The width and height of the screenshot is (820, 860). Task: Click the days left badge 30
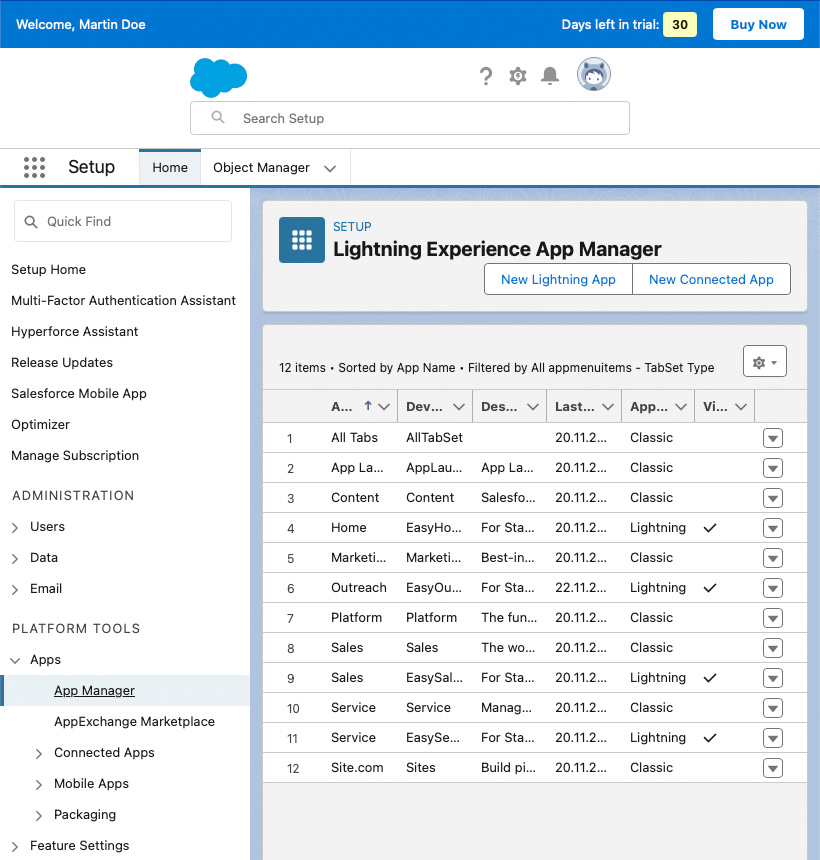680,24
